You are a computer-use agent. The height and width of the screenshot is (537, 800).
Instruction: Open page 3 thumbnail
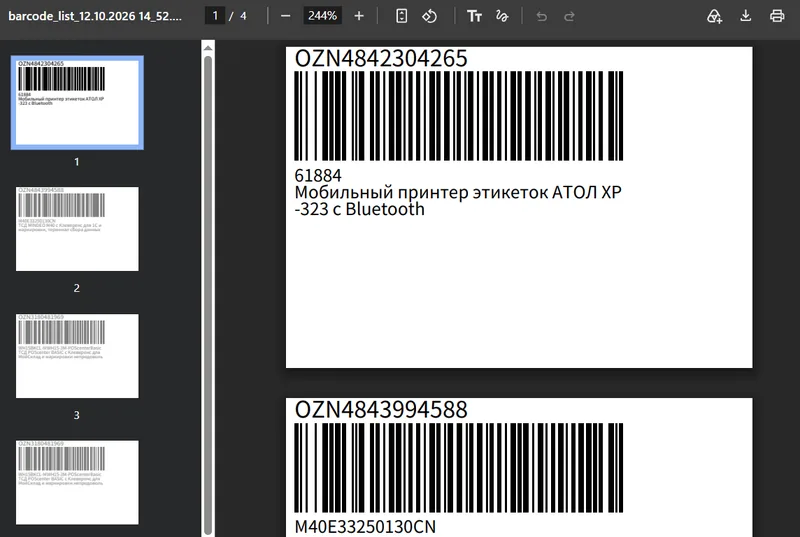(x=77, y=356)
